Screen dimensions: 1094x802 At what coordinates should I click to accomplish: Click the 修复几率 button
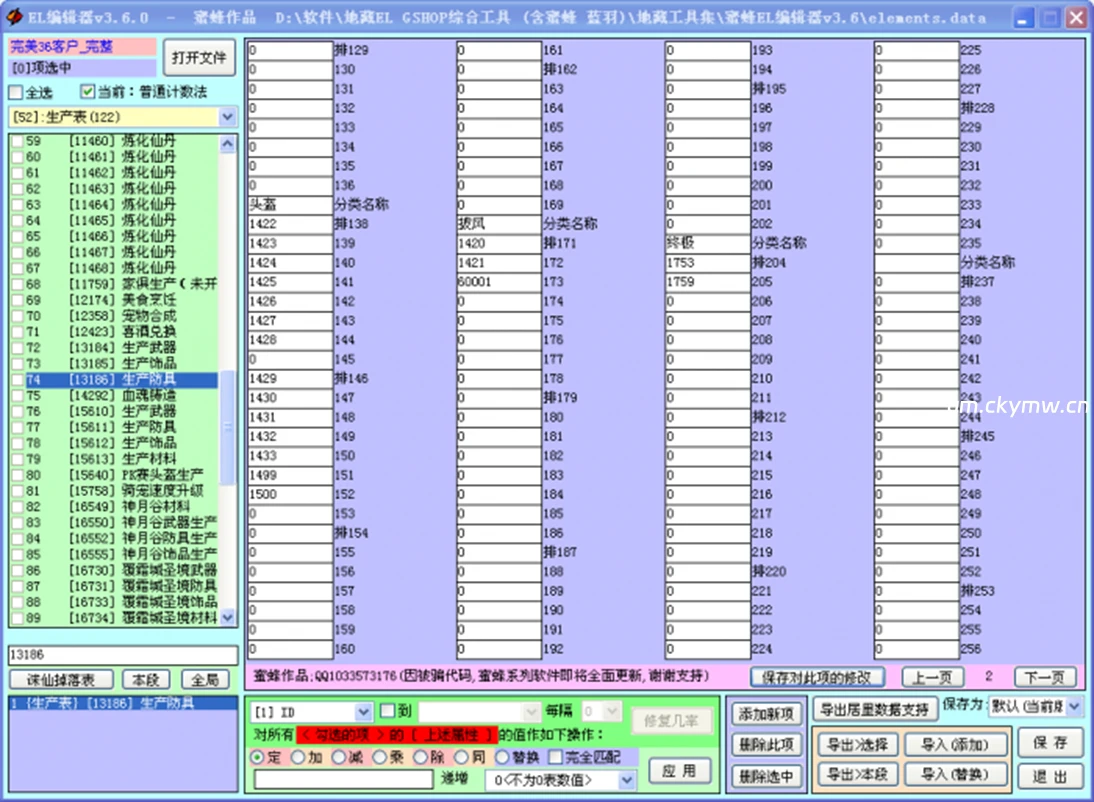tap(671, 721)
